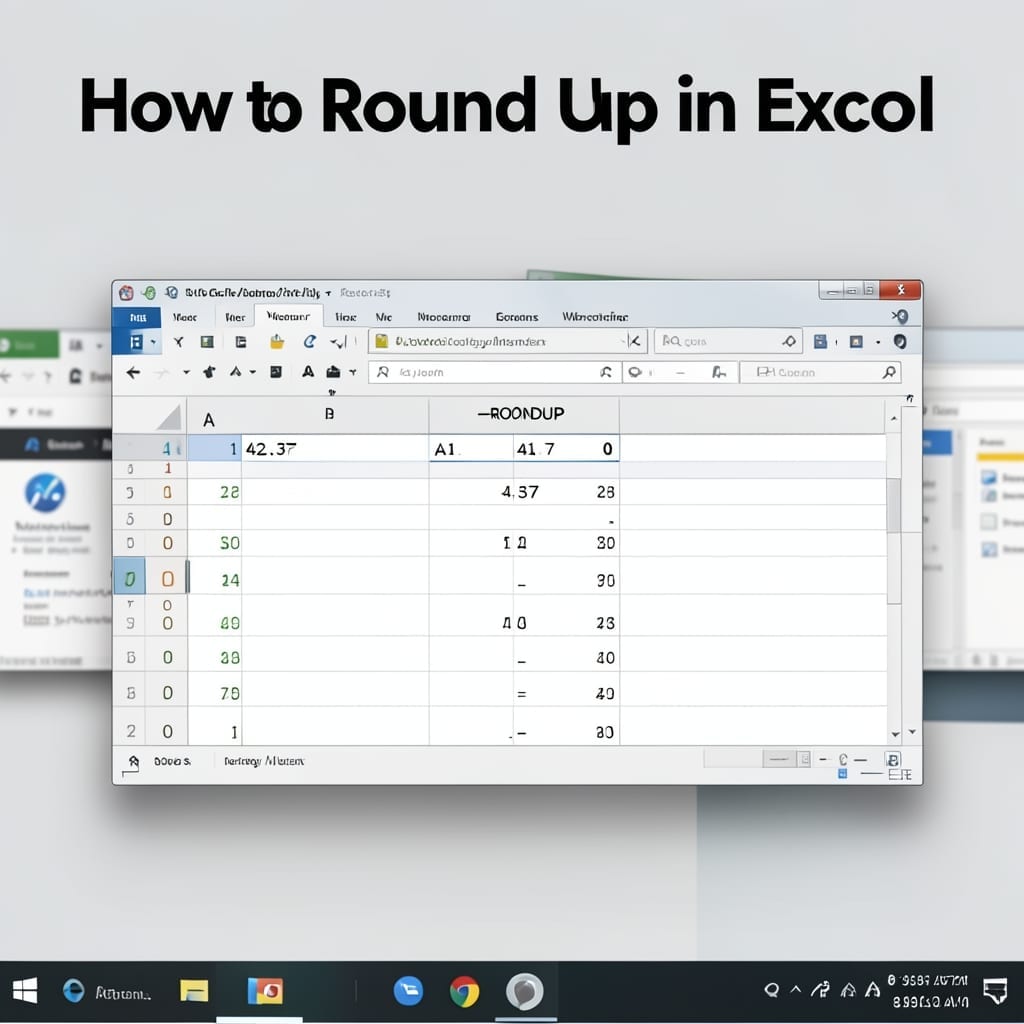
Task: Open the rightmost long-named ribbon tab
Action: coord(595,317)
